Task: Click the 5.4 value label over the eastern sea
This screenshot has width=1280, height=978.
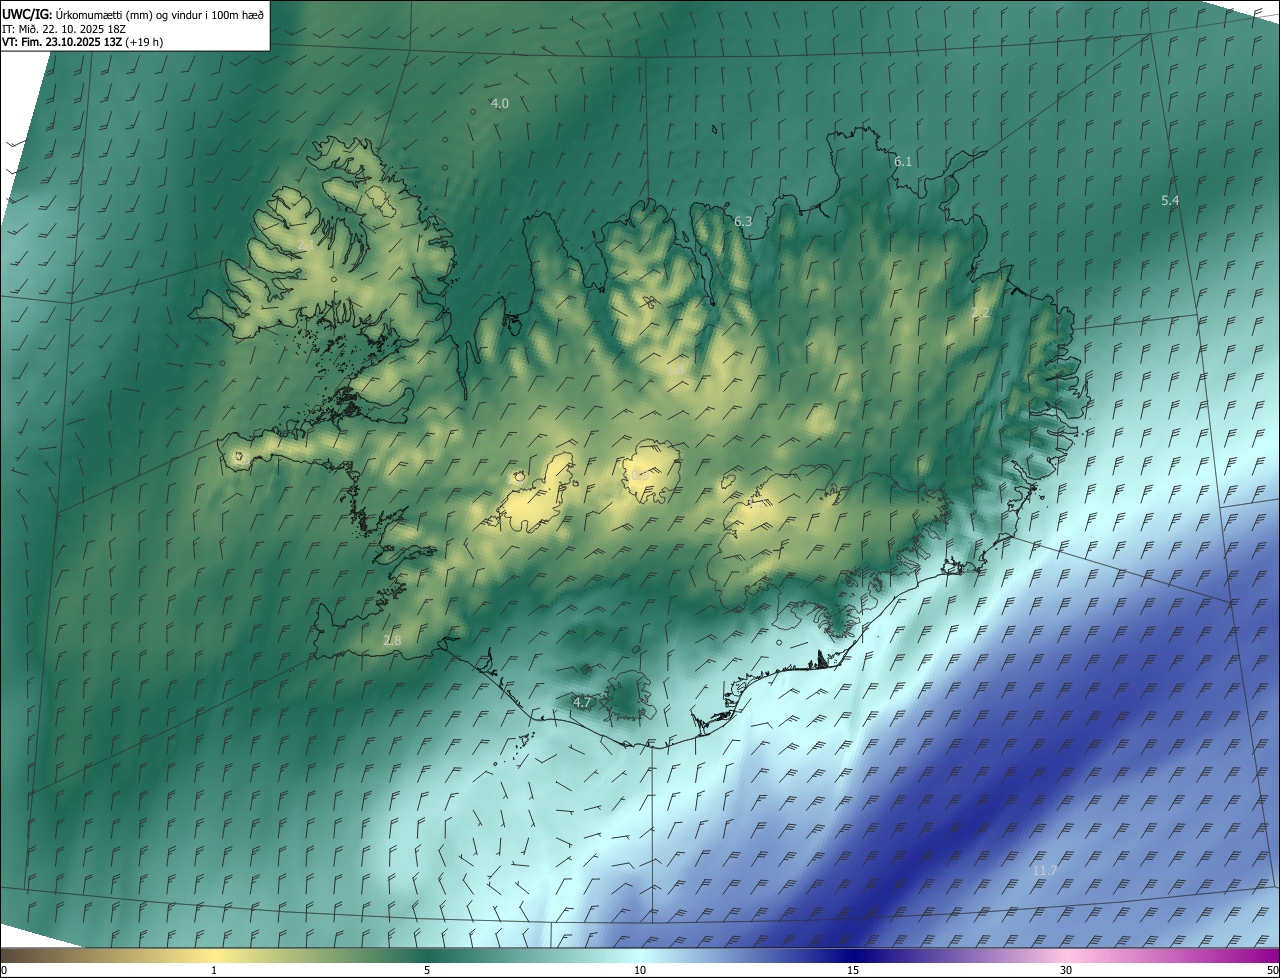Action: pyautogui.click(x=1170, y=201)
